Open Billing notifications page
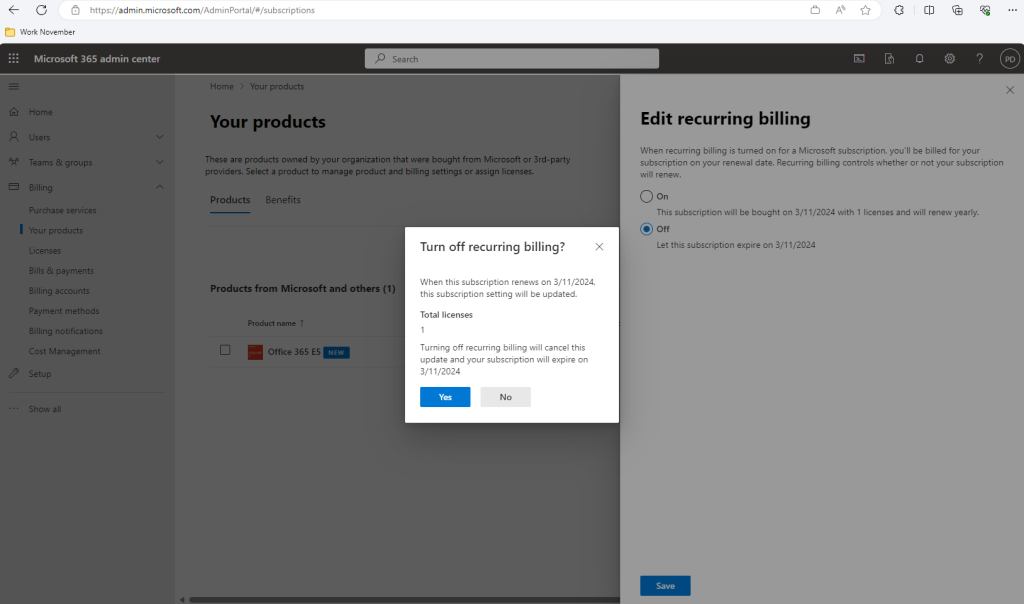This screenshot has width=1024, height=604. [x=65, y=332]
